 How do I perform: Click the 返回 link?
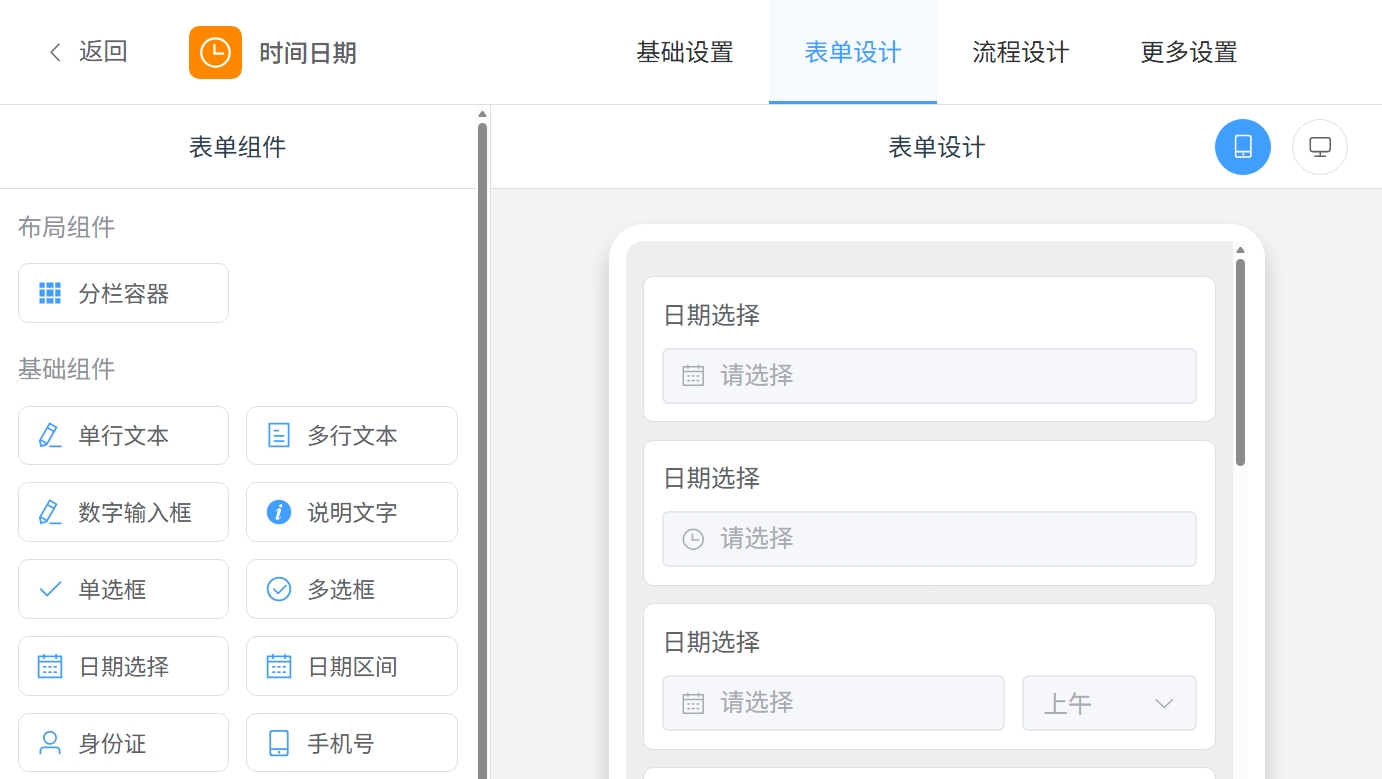coord(103,52)
